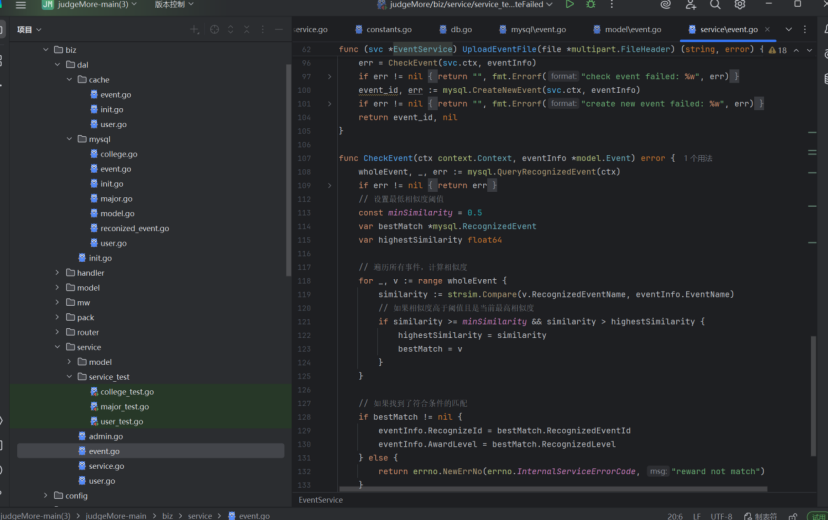Image resolution: width=828 pixels, height=520 pixels.
Task: Unfold collapsed block at line 101
Action: point(330,104)
